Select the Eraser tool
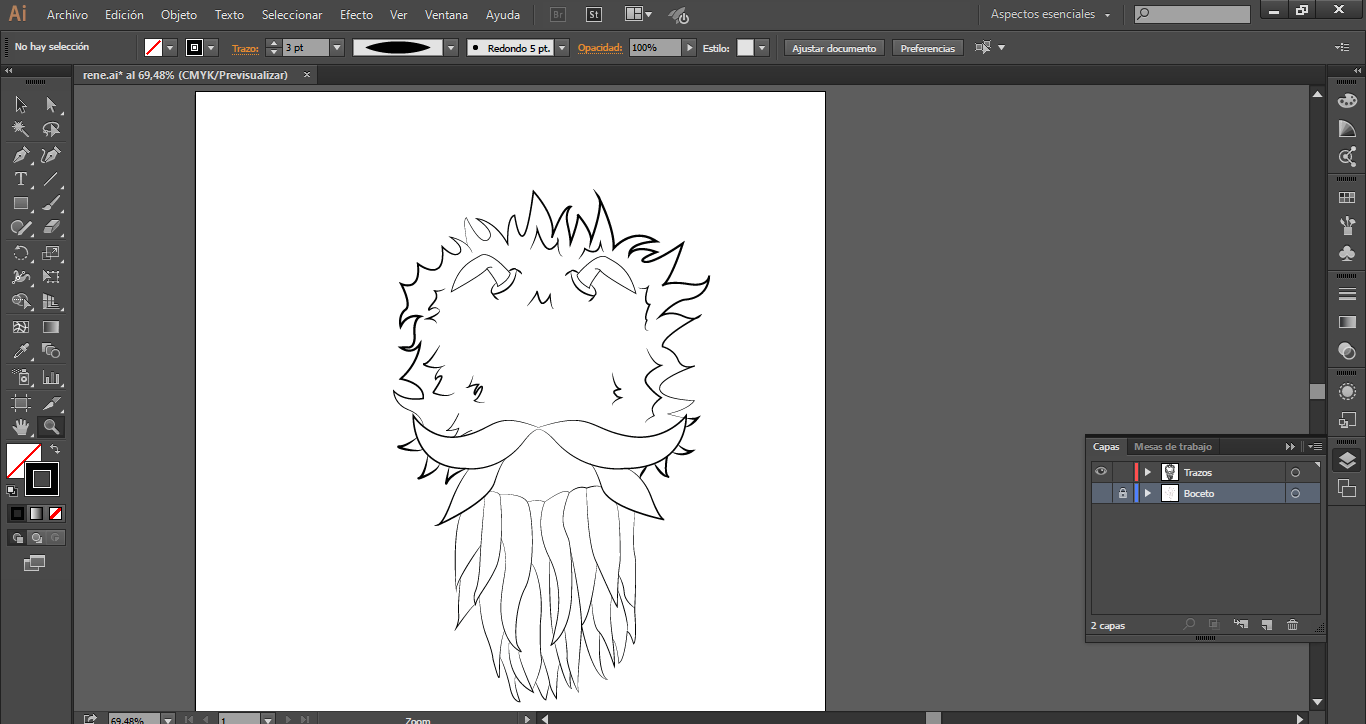This screenshot has width=1366, height=724. pyautogui.click(x=51, y=228)
